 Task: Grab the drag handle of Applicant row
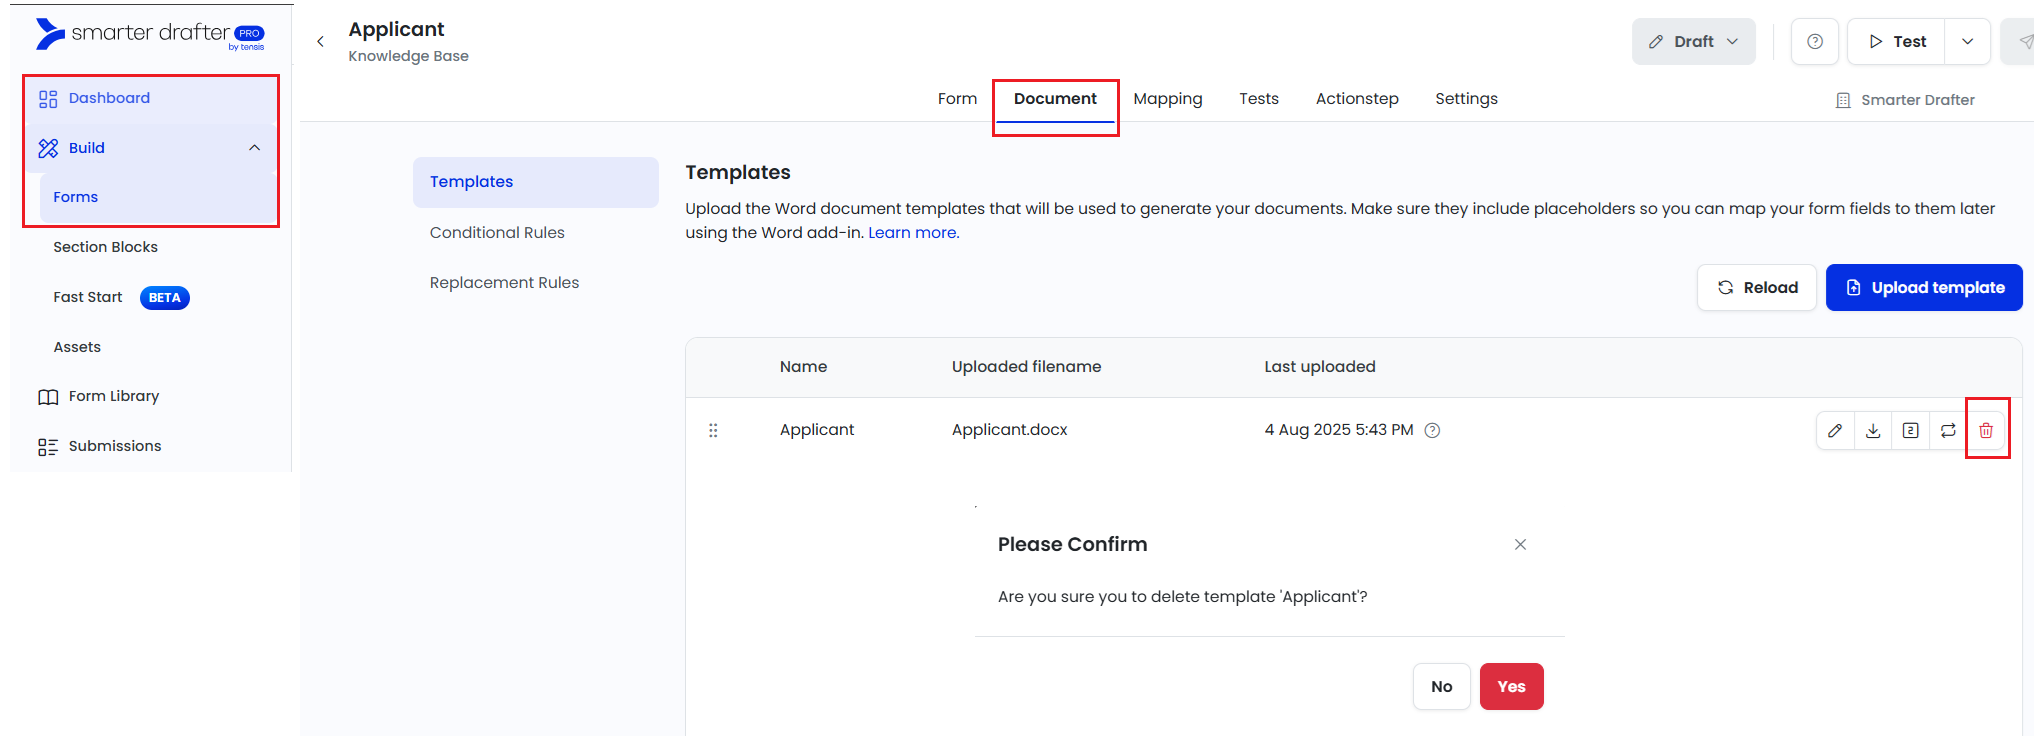click(713, 430)
